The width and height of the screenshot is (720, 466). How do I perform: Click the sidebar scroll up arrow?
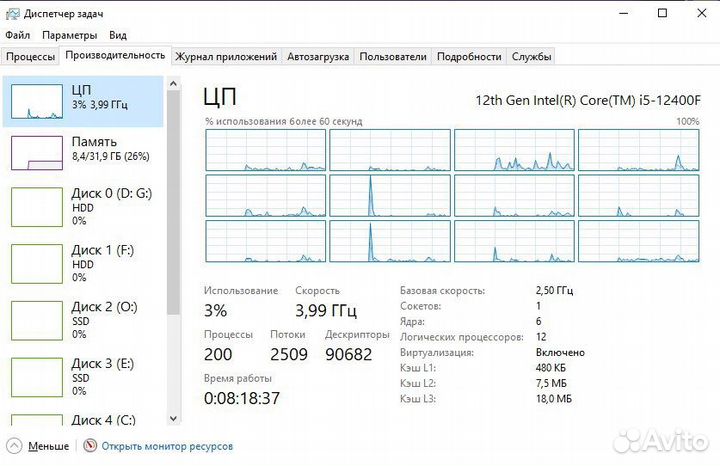click(x=173, y=84)
